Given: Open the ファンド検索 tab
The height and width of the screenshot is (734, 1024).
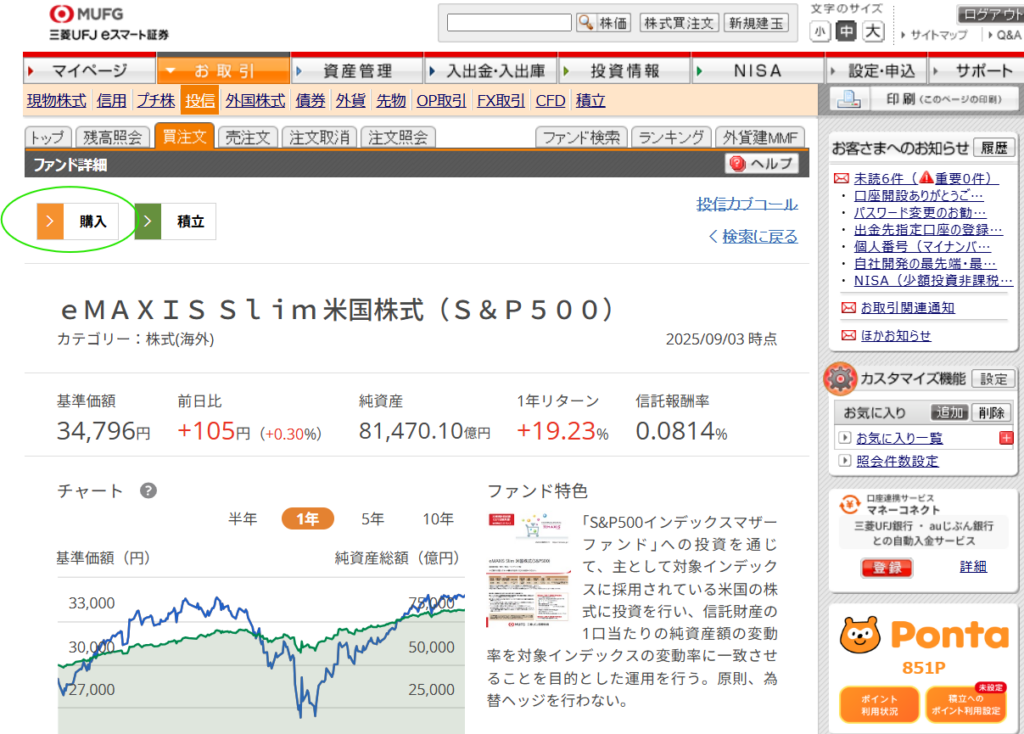Looking at the screenshot, I should (x=581, y=137).
